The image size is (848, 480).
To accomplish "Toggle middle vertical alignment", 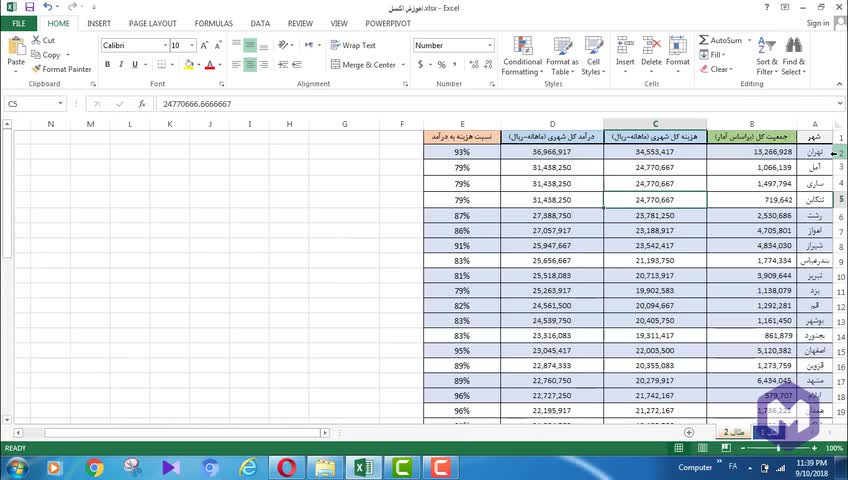I will pos(250,45).
